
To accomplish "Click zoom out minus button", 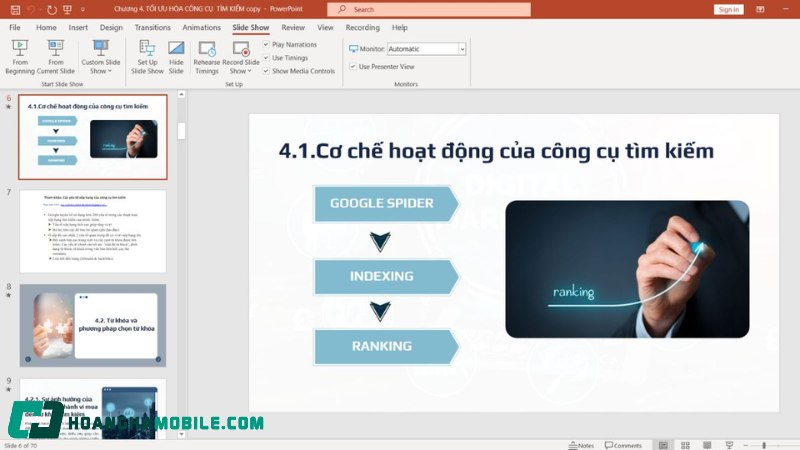I will pyautogui.click(x=745, y=445).
